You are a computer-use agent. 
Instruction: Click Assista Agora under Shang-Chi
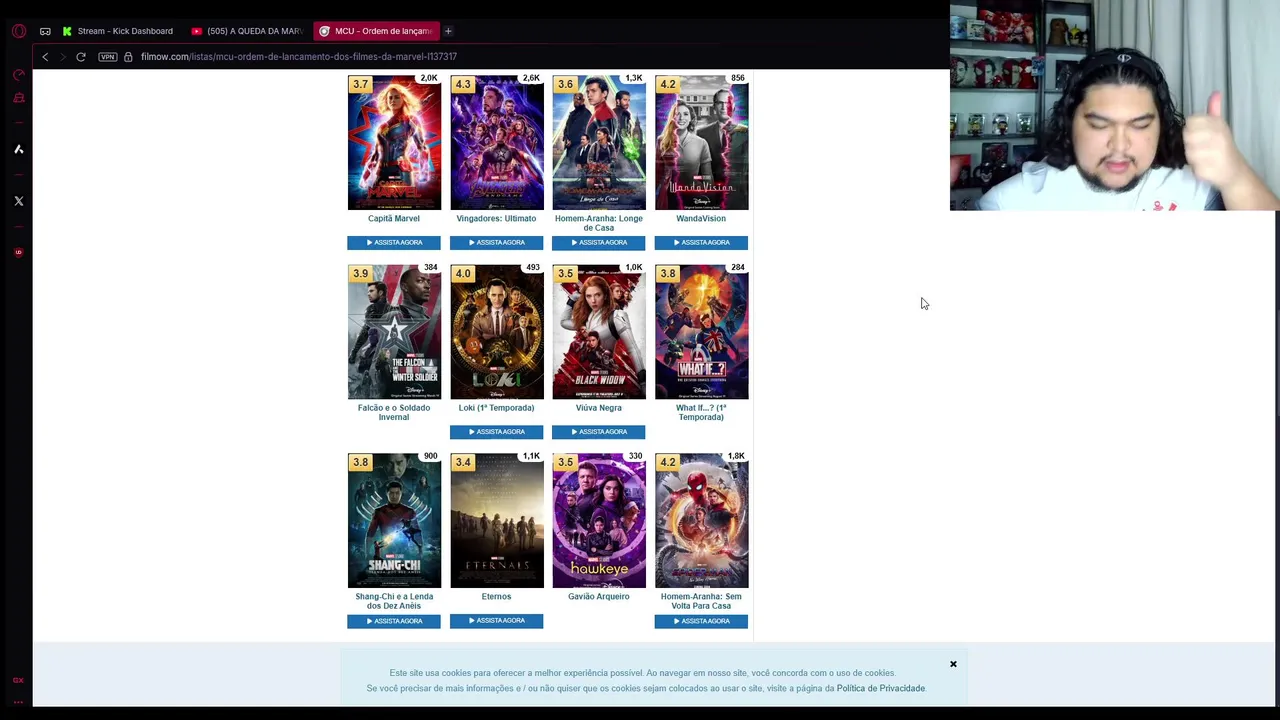[x=394, y=621]
